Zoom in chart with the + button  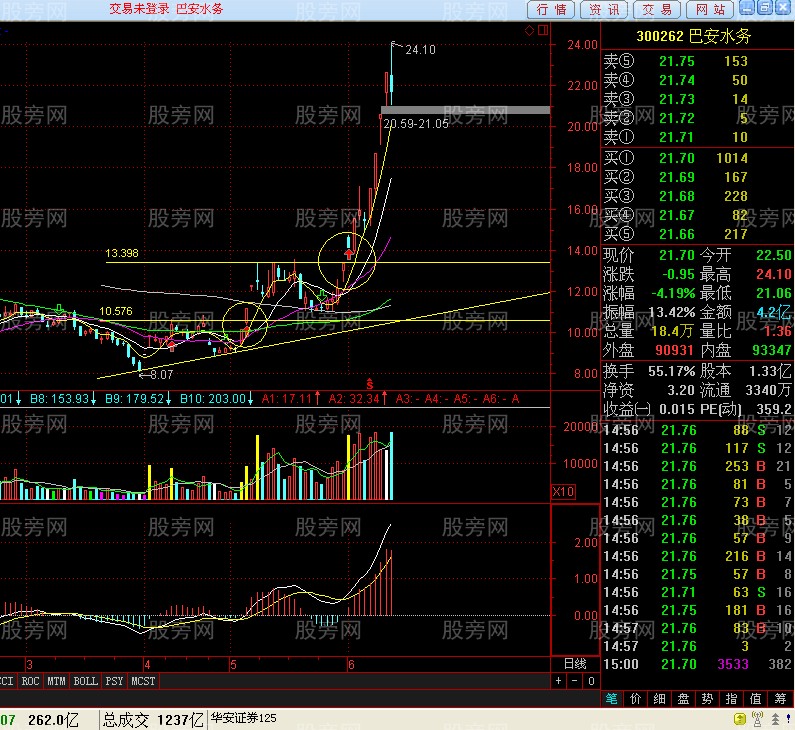pyautogui.click(x=558, y=681)
